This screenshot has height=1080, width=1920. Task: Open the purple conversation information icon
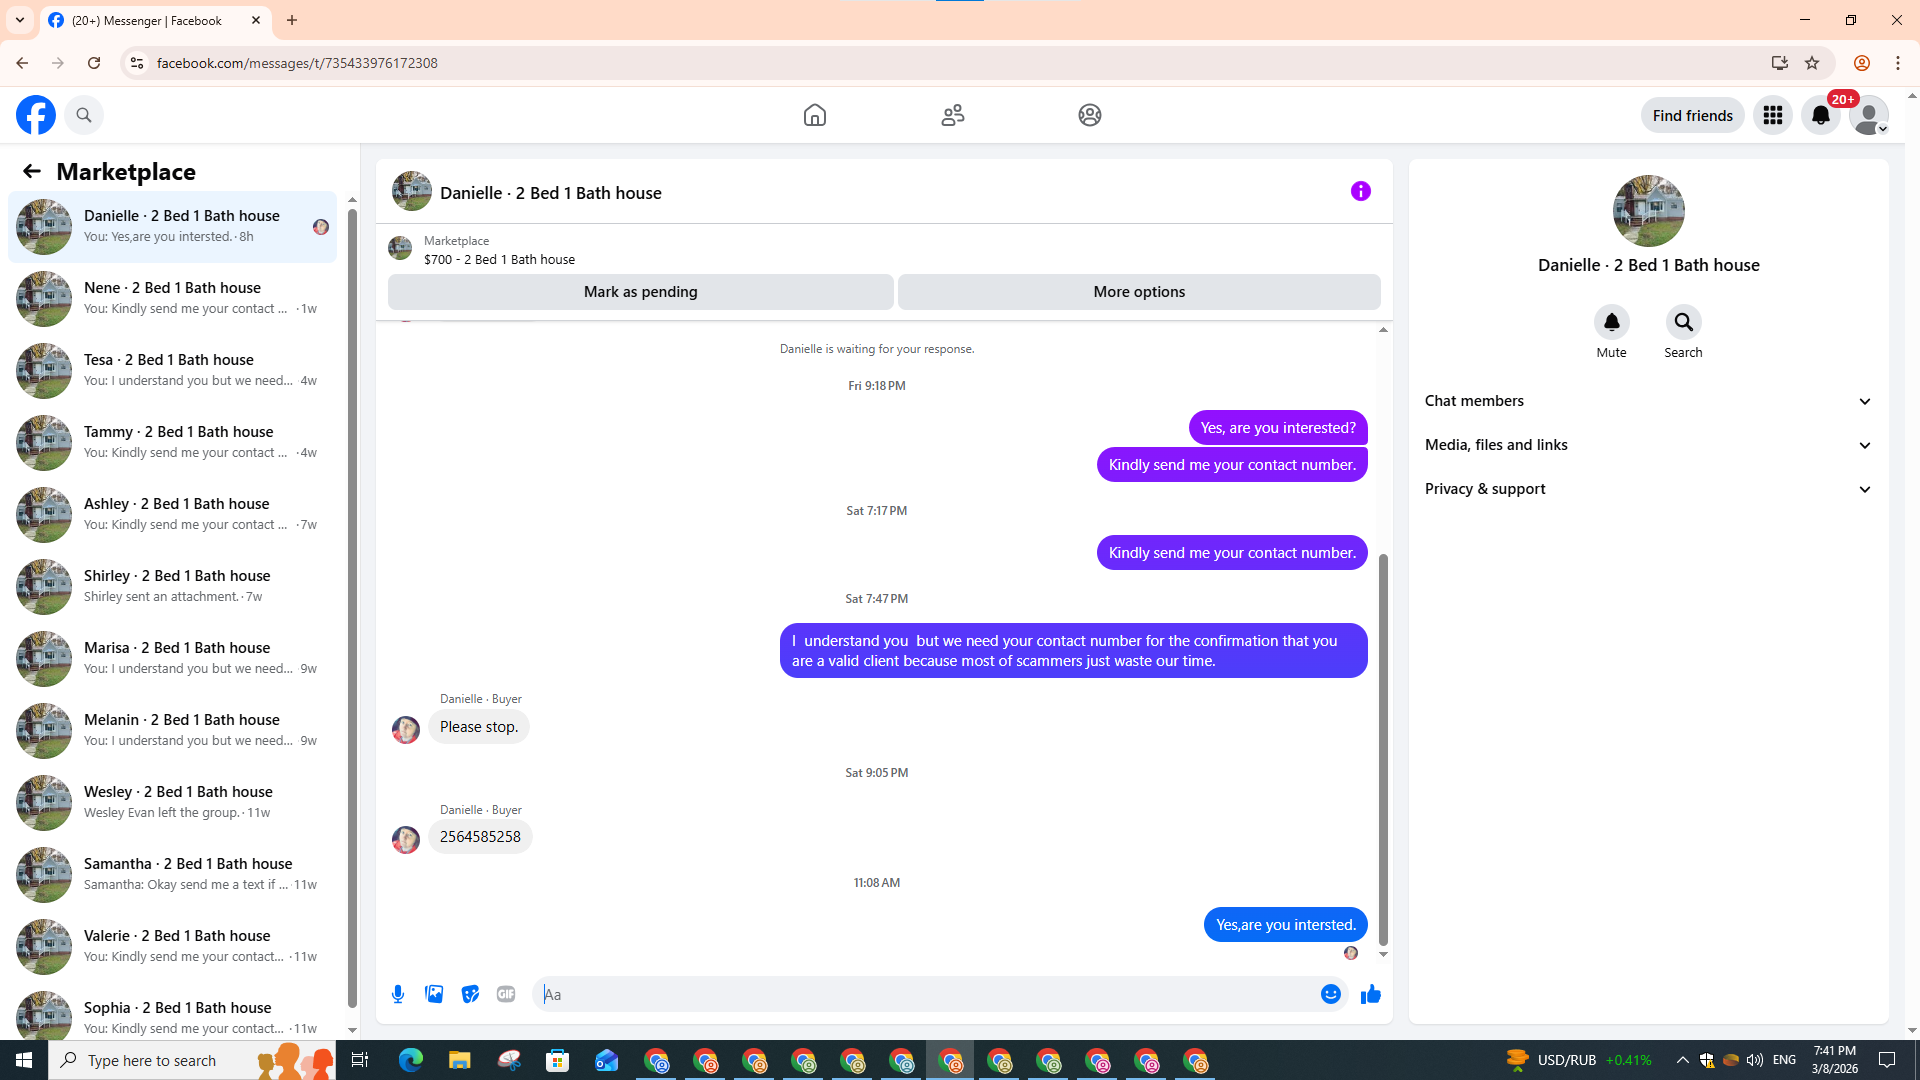click(x=1360, y=191)
